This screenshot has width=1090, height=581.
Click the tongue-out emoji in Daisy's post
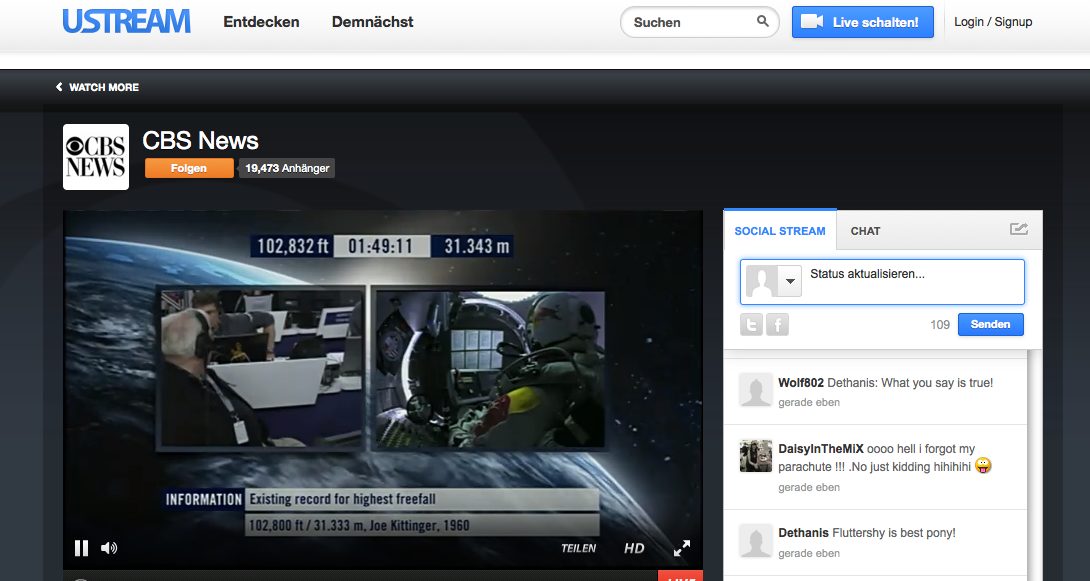[983, 466]
